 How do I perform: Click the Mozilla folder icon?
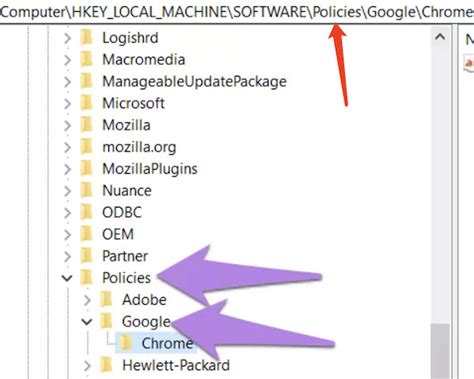tap(87, 125)
